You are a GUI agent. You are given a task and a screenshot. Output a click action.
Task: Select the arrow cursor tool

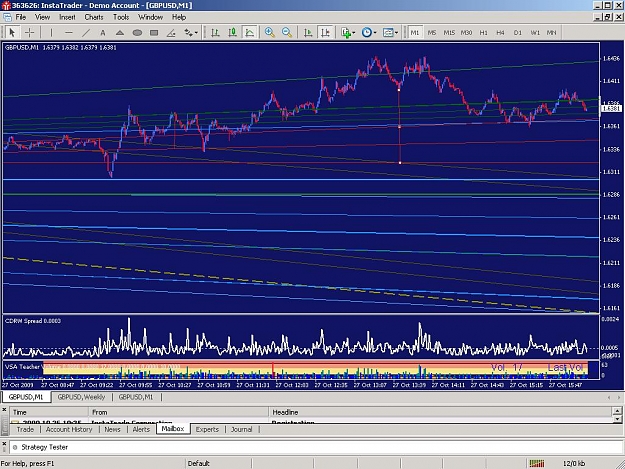click(12, 33)
